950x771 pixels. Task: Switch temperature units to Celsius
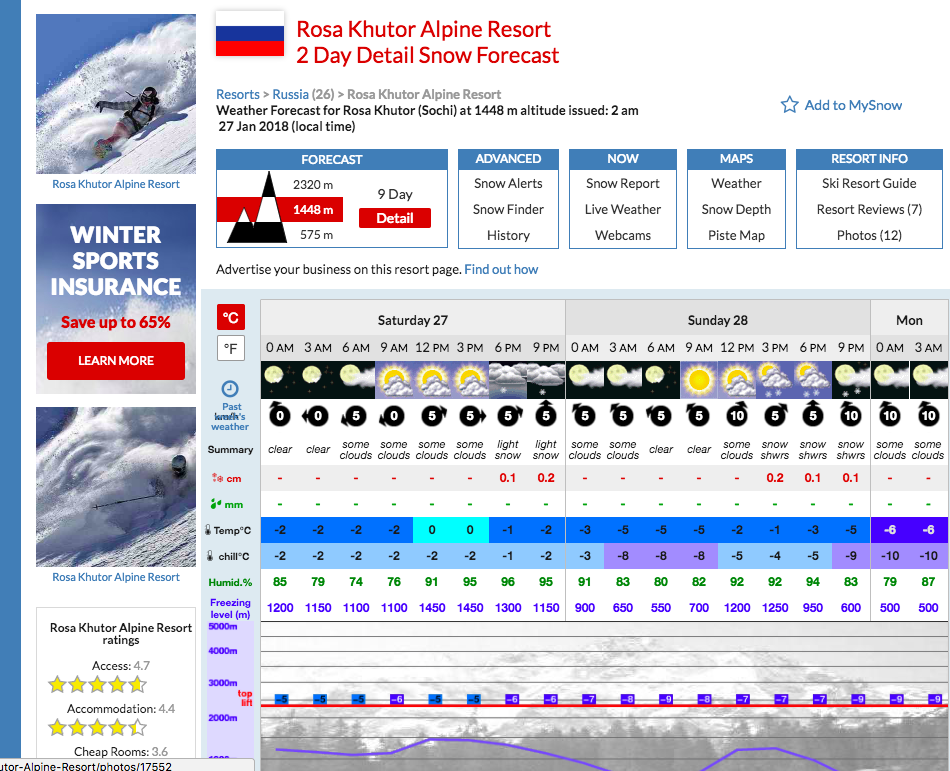tap(231, 317)
